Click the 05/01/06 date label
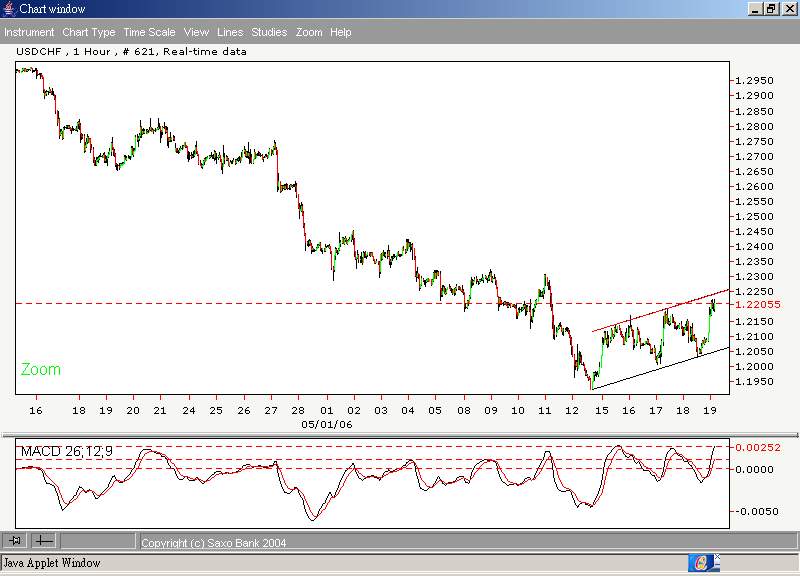 (x=327, y=424)
